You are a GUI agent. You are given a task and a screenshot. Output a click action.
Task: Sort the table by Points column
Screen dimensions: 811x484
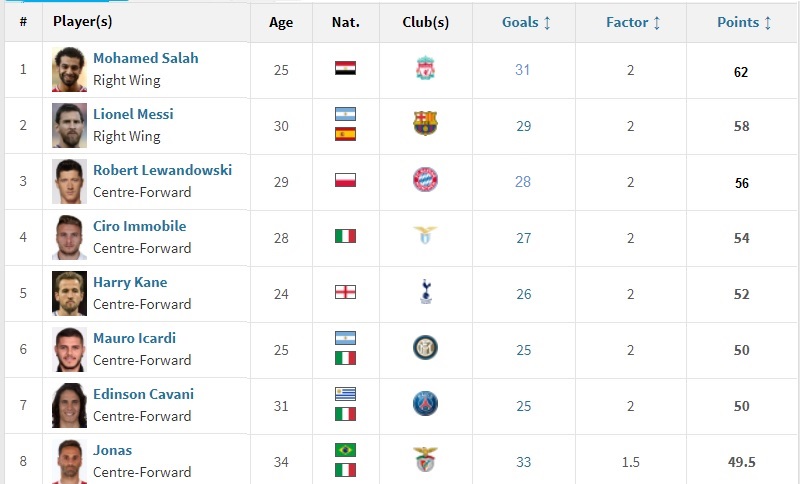(x=744, y=22)
